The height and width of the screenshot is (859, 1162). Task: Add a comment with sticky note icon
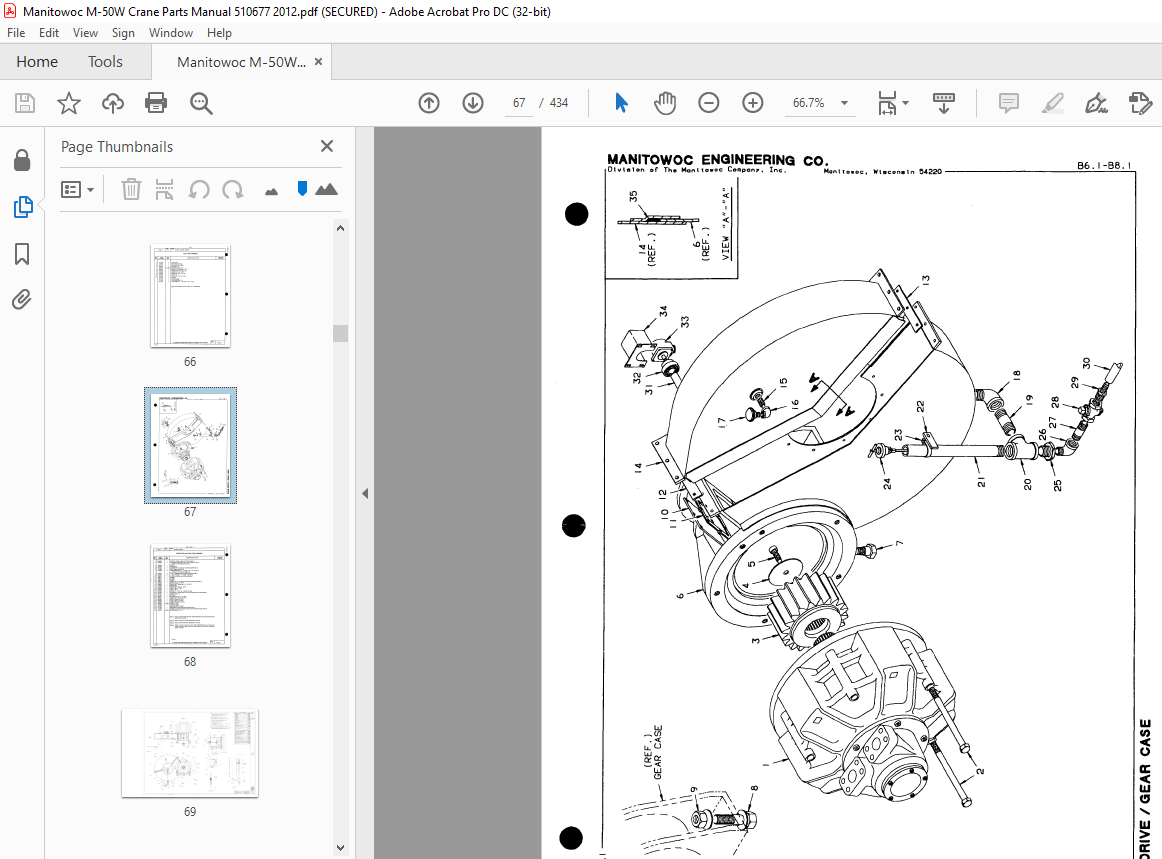tap(1009, 103)
